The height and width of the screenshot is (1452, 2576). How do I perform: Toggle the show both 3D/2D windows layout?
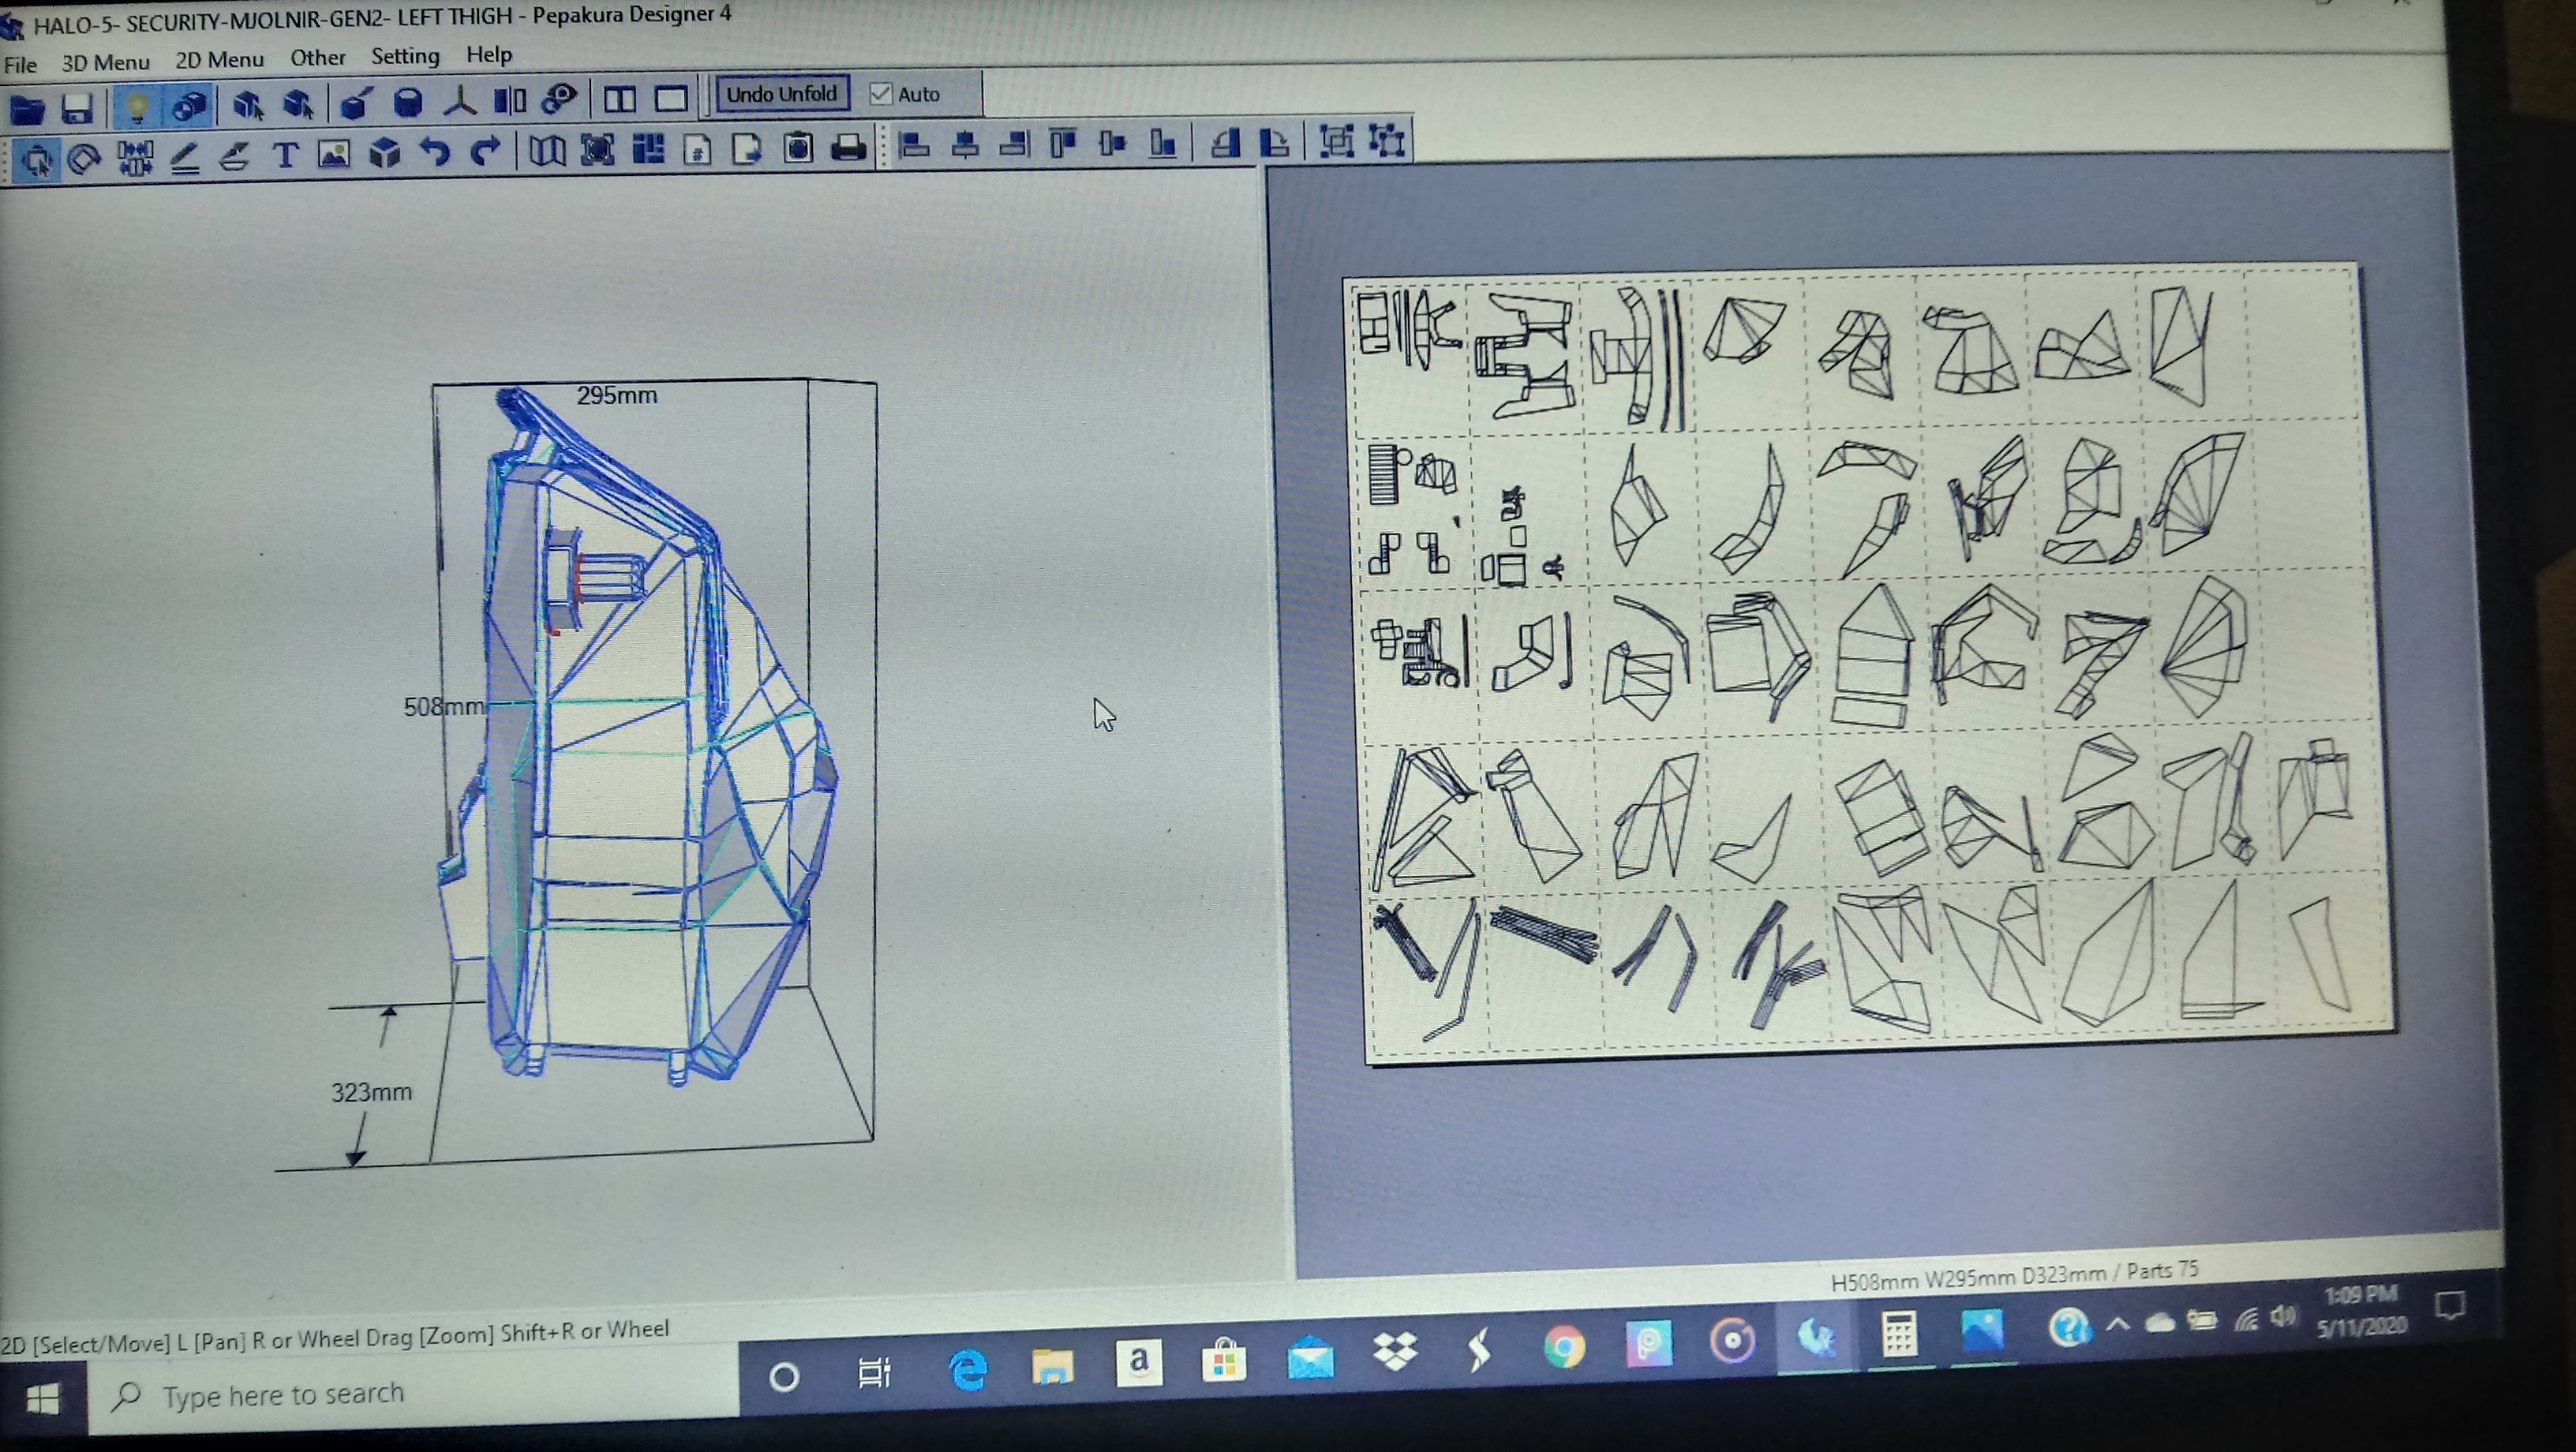pyautogui.click(x=619, y=100)
